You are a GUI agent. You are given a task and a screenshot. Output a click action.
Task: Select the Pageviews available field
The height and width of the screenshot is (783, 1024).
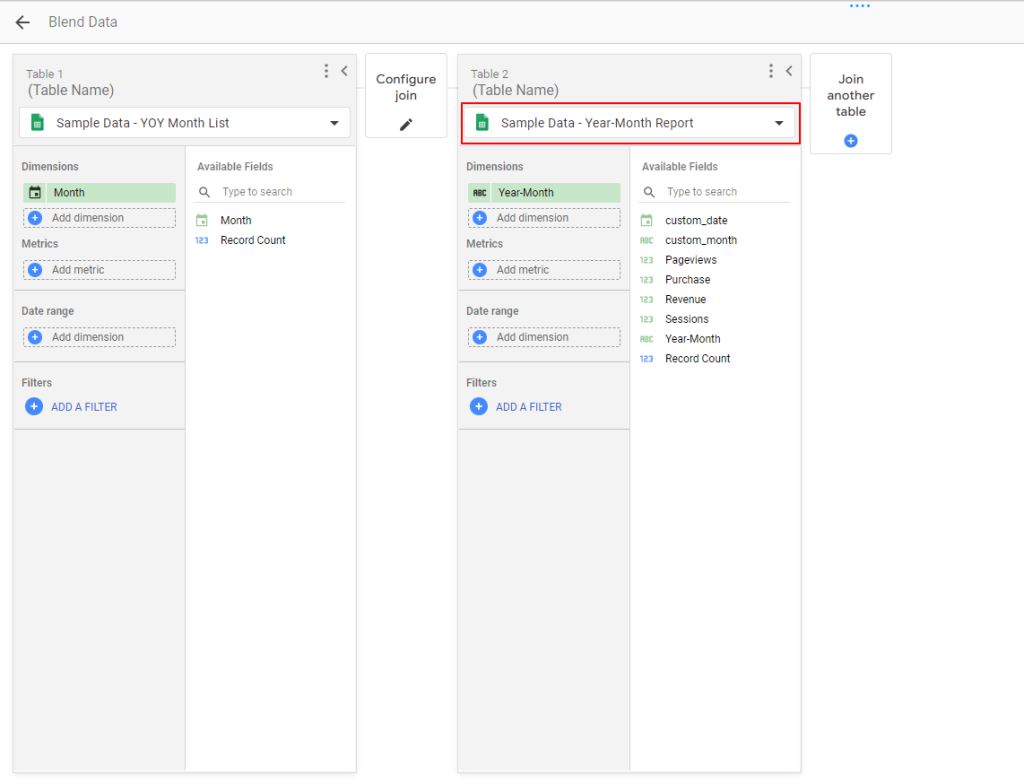(x=690, y=260)
